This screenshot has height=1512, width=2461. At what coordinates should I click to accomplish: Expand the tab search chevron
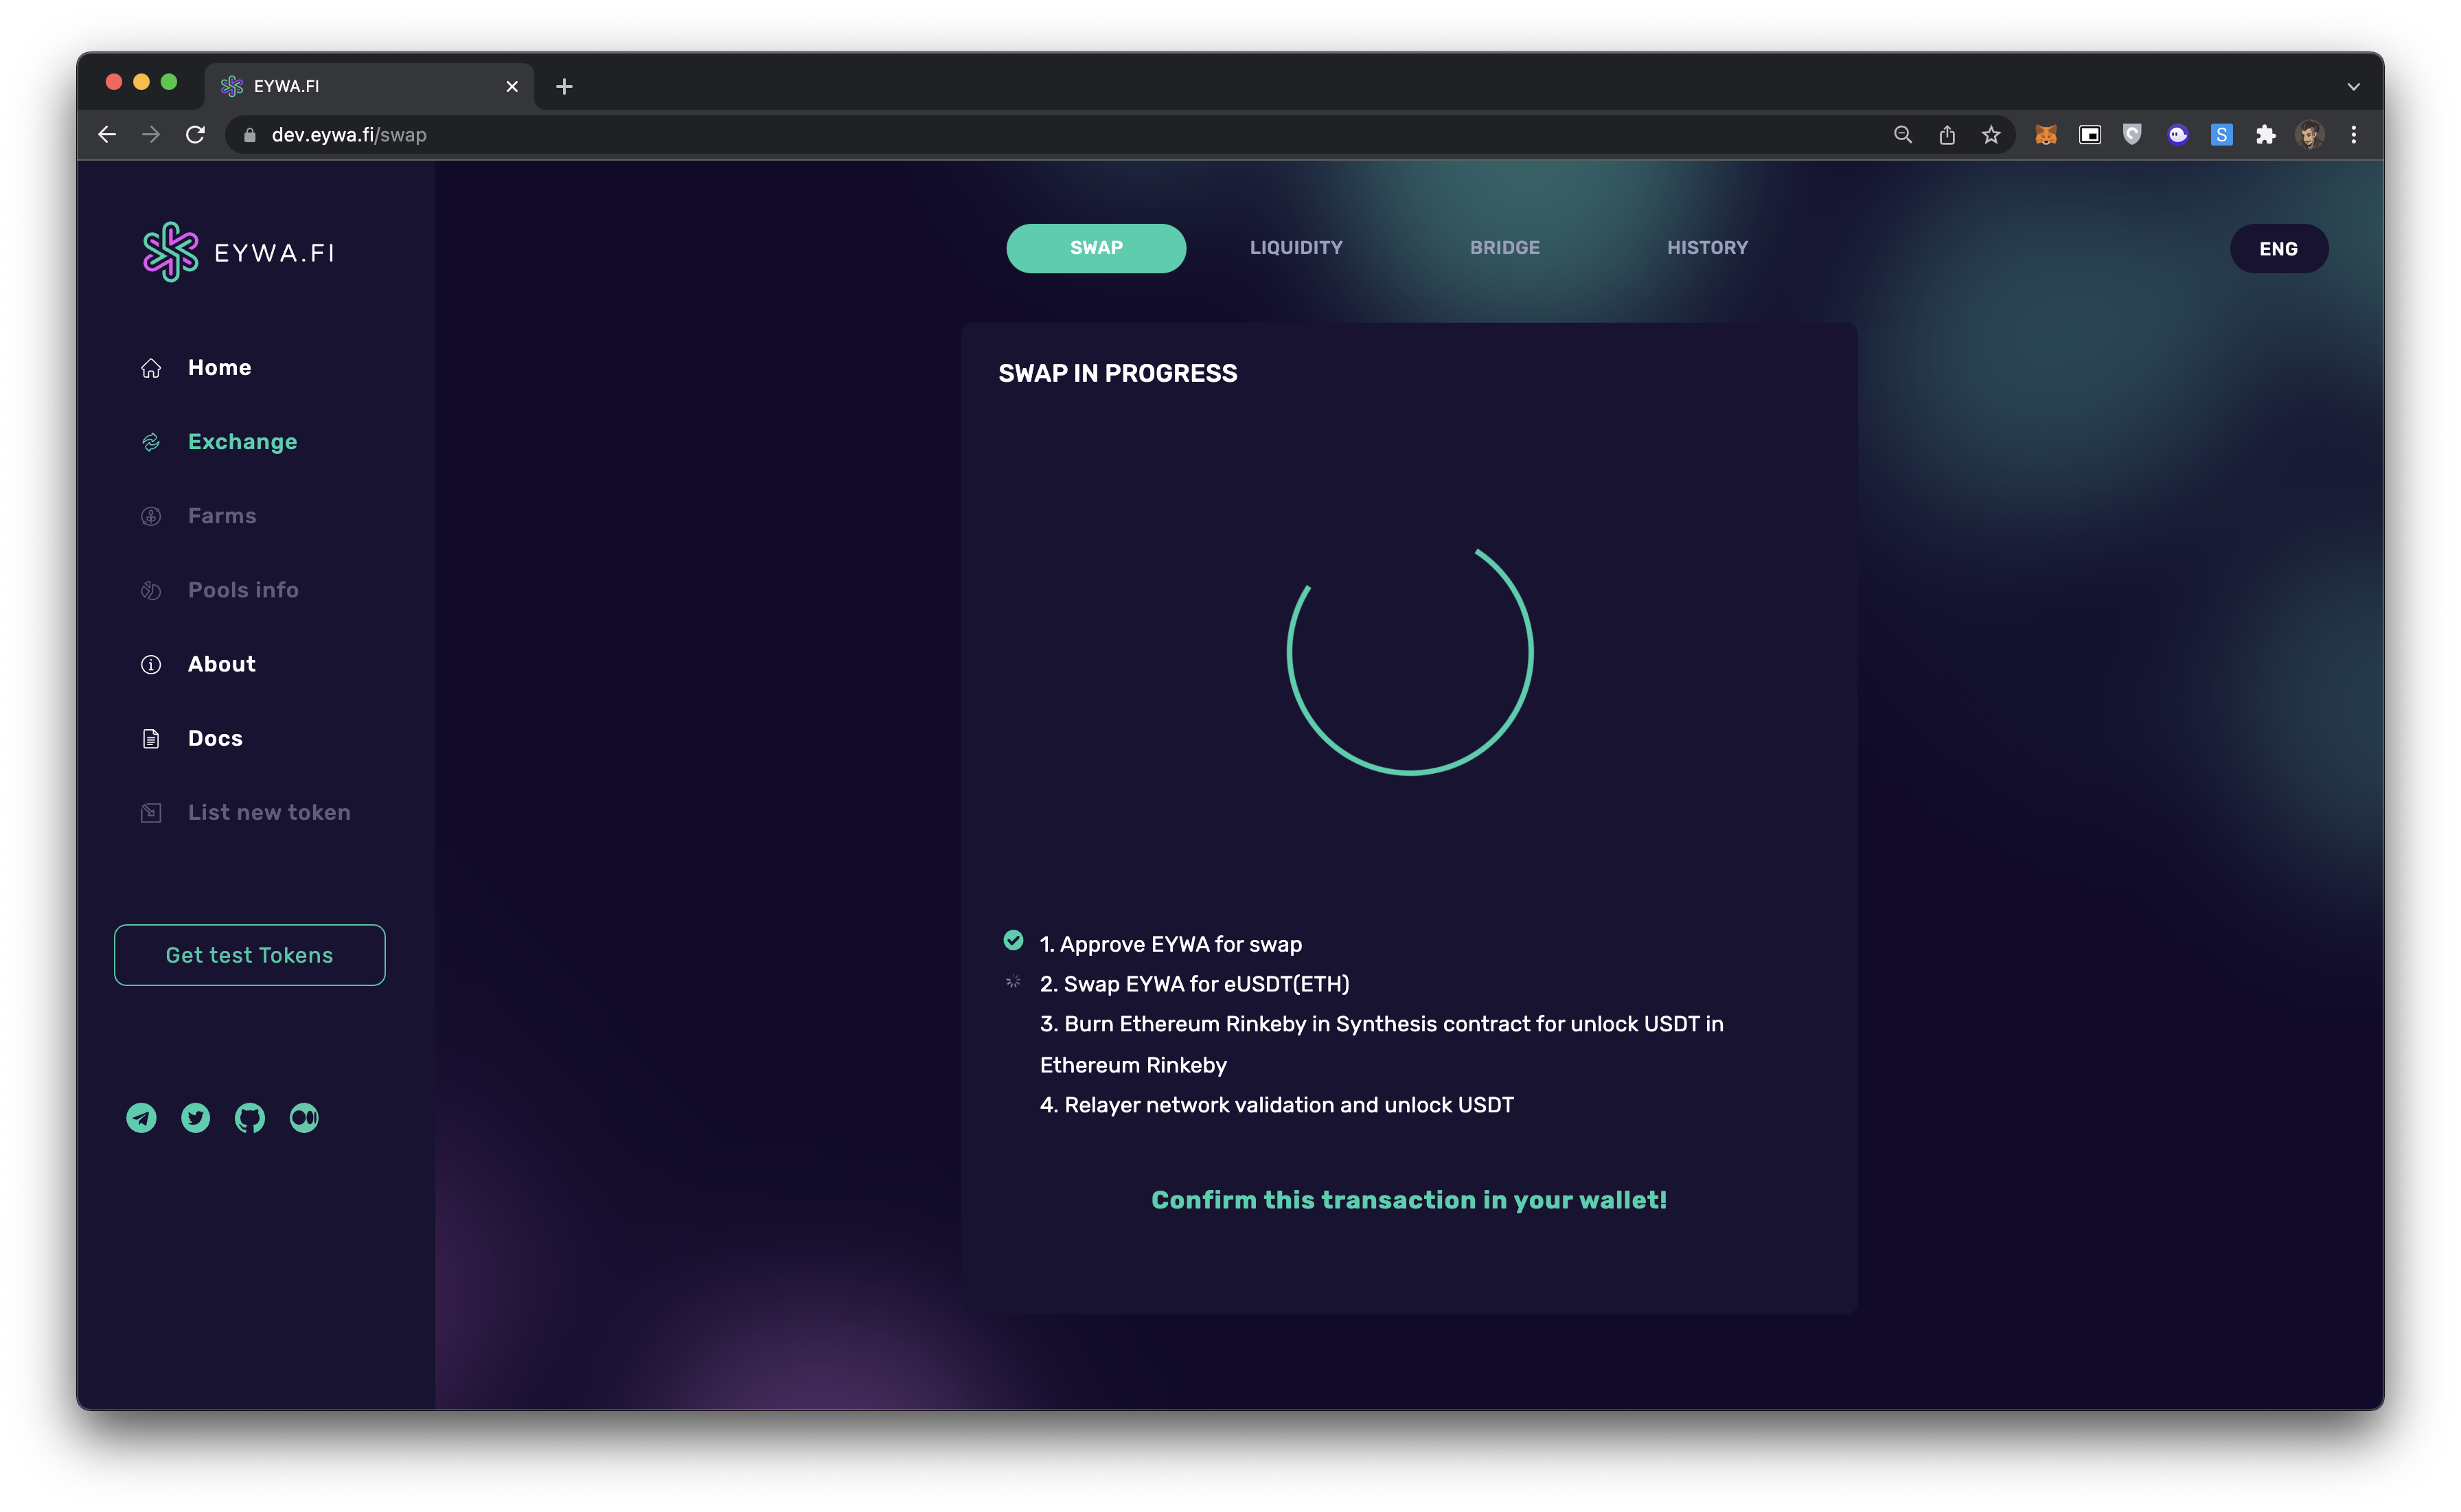click(x=2354, y=87)
